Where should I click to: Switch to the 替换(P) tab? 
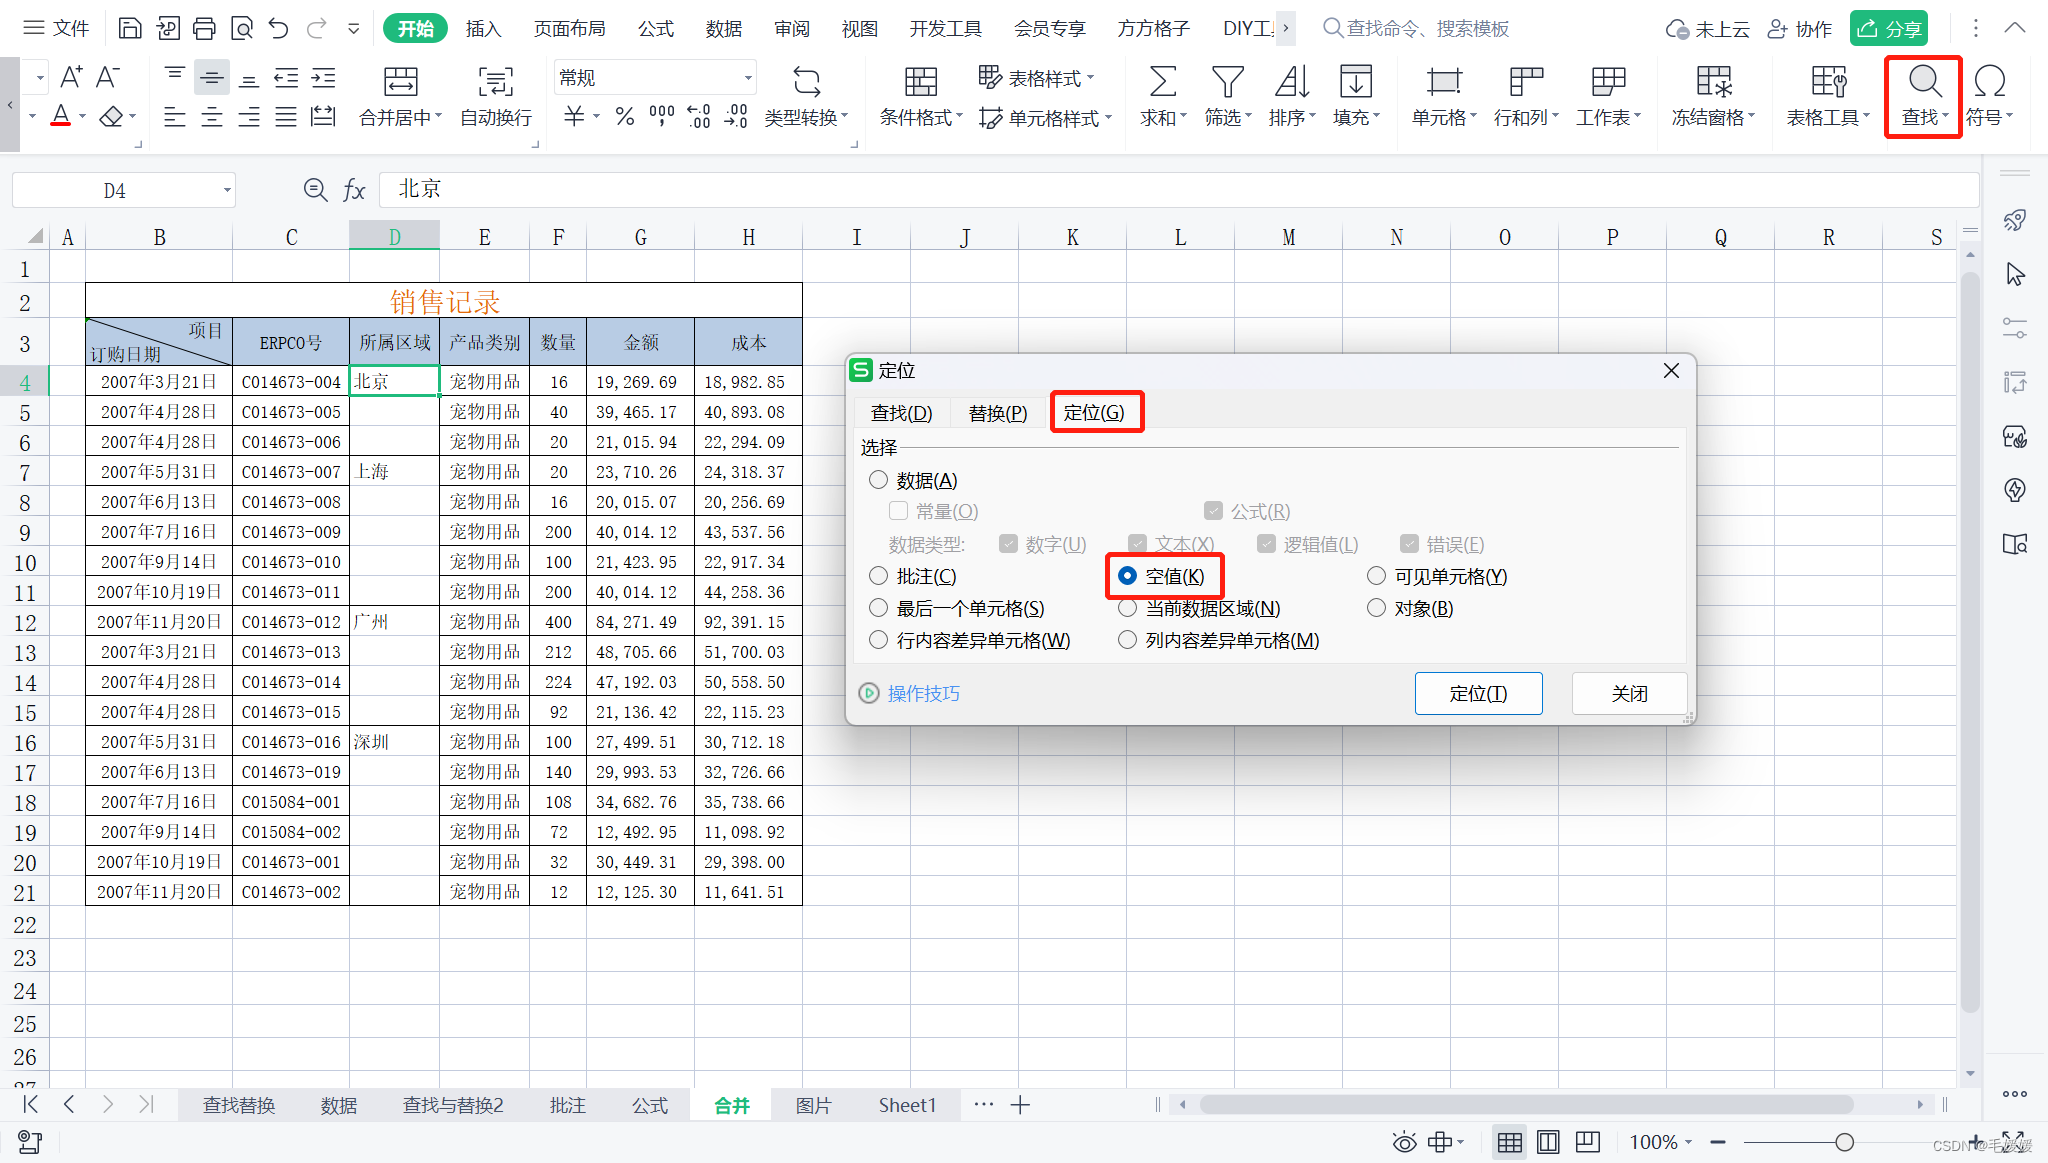point(997,413)
